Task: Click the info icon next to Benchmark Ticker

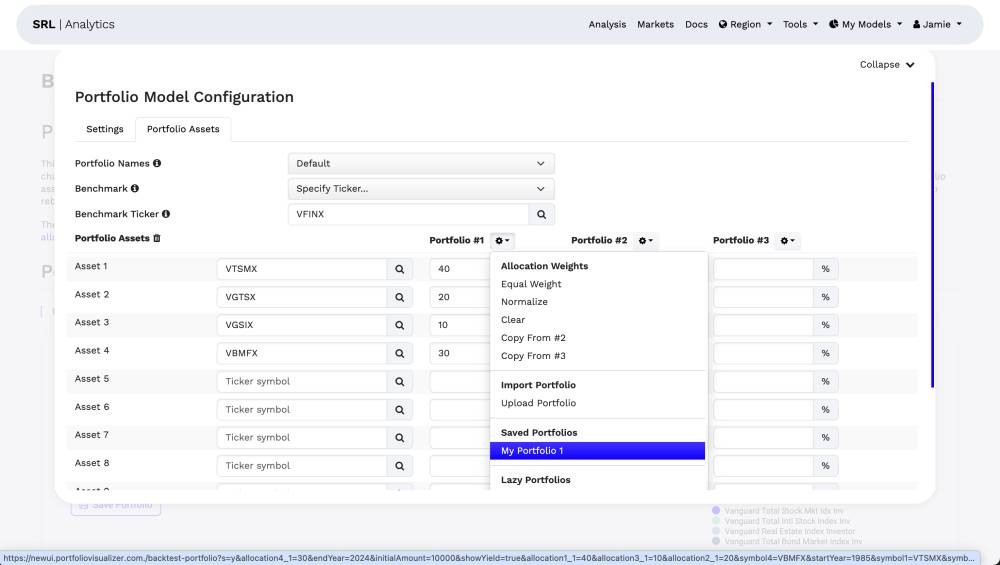Action: (166, 214)
